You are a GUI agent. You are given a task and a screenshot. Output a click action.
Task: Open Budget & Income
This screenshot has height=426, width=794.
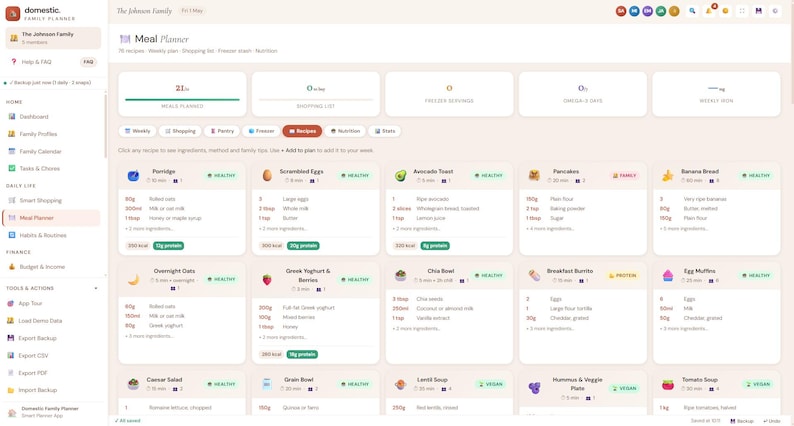[52, 266]
